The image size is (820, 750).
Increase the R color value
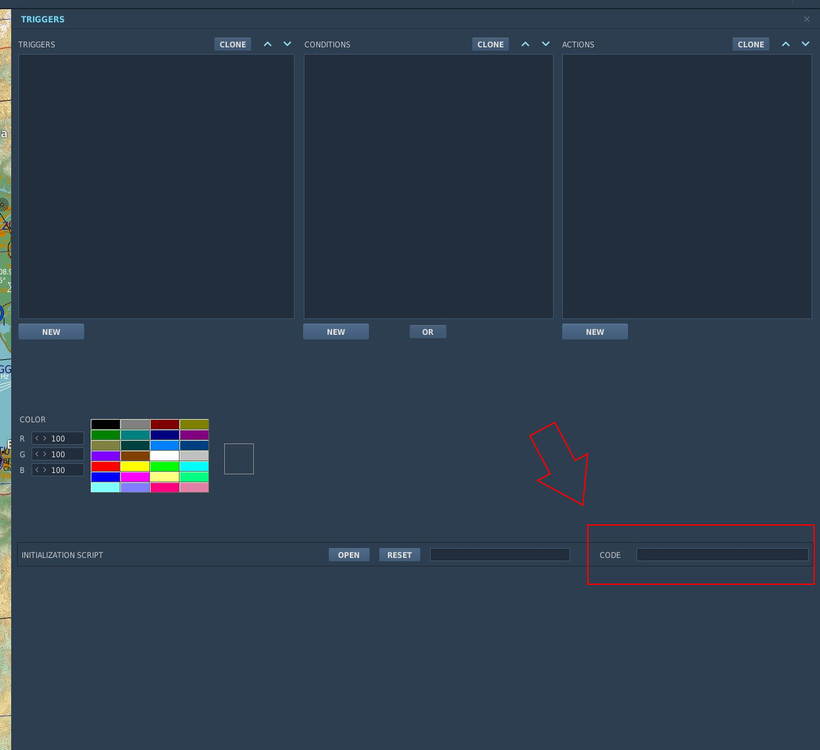44,438
